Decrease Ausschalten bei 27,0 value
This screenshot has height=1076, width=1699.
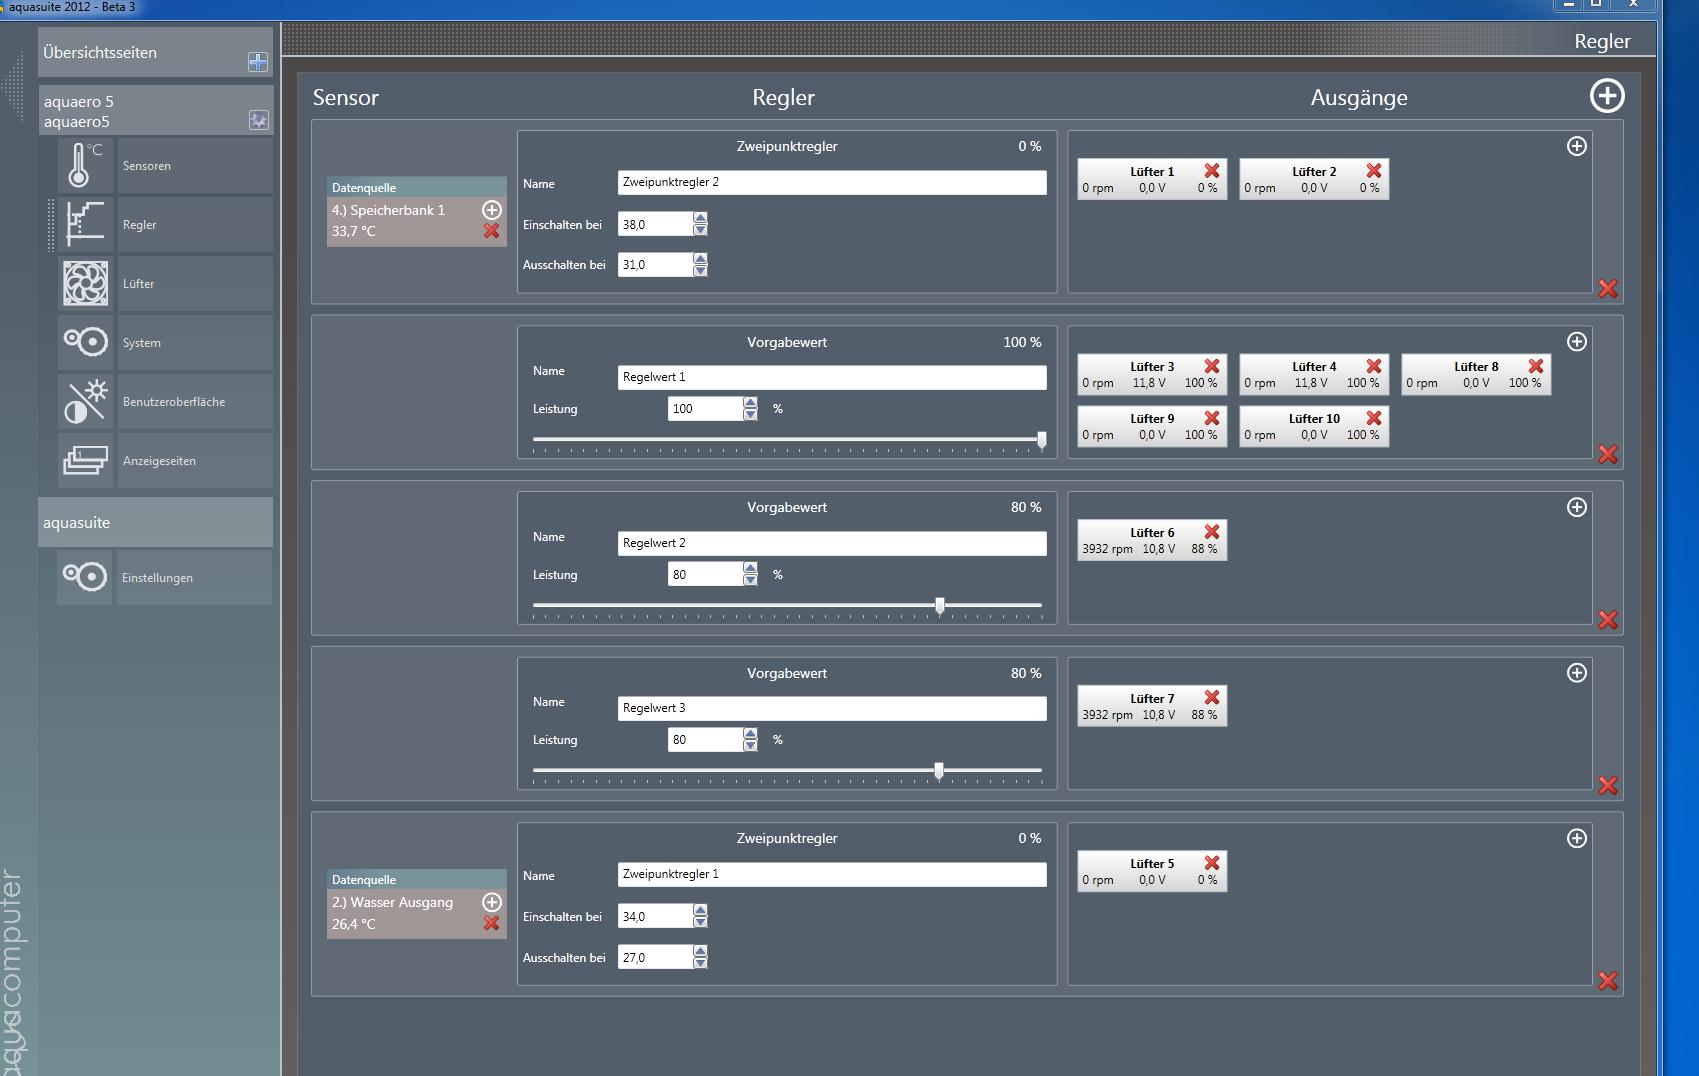[700, 963]
